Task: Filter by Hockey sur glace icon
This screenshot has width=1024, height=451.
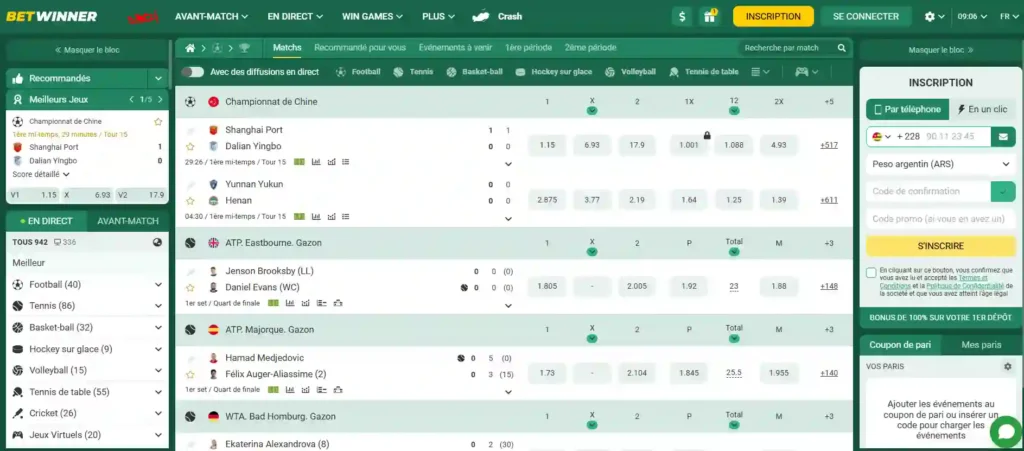Action: (x=520, y=72)
